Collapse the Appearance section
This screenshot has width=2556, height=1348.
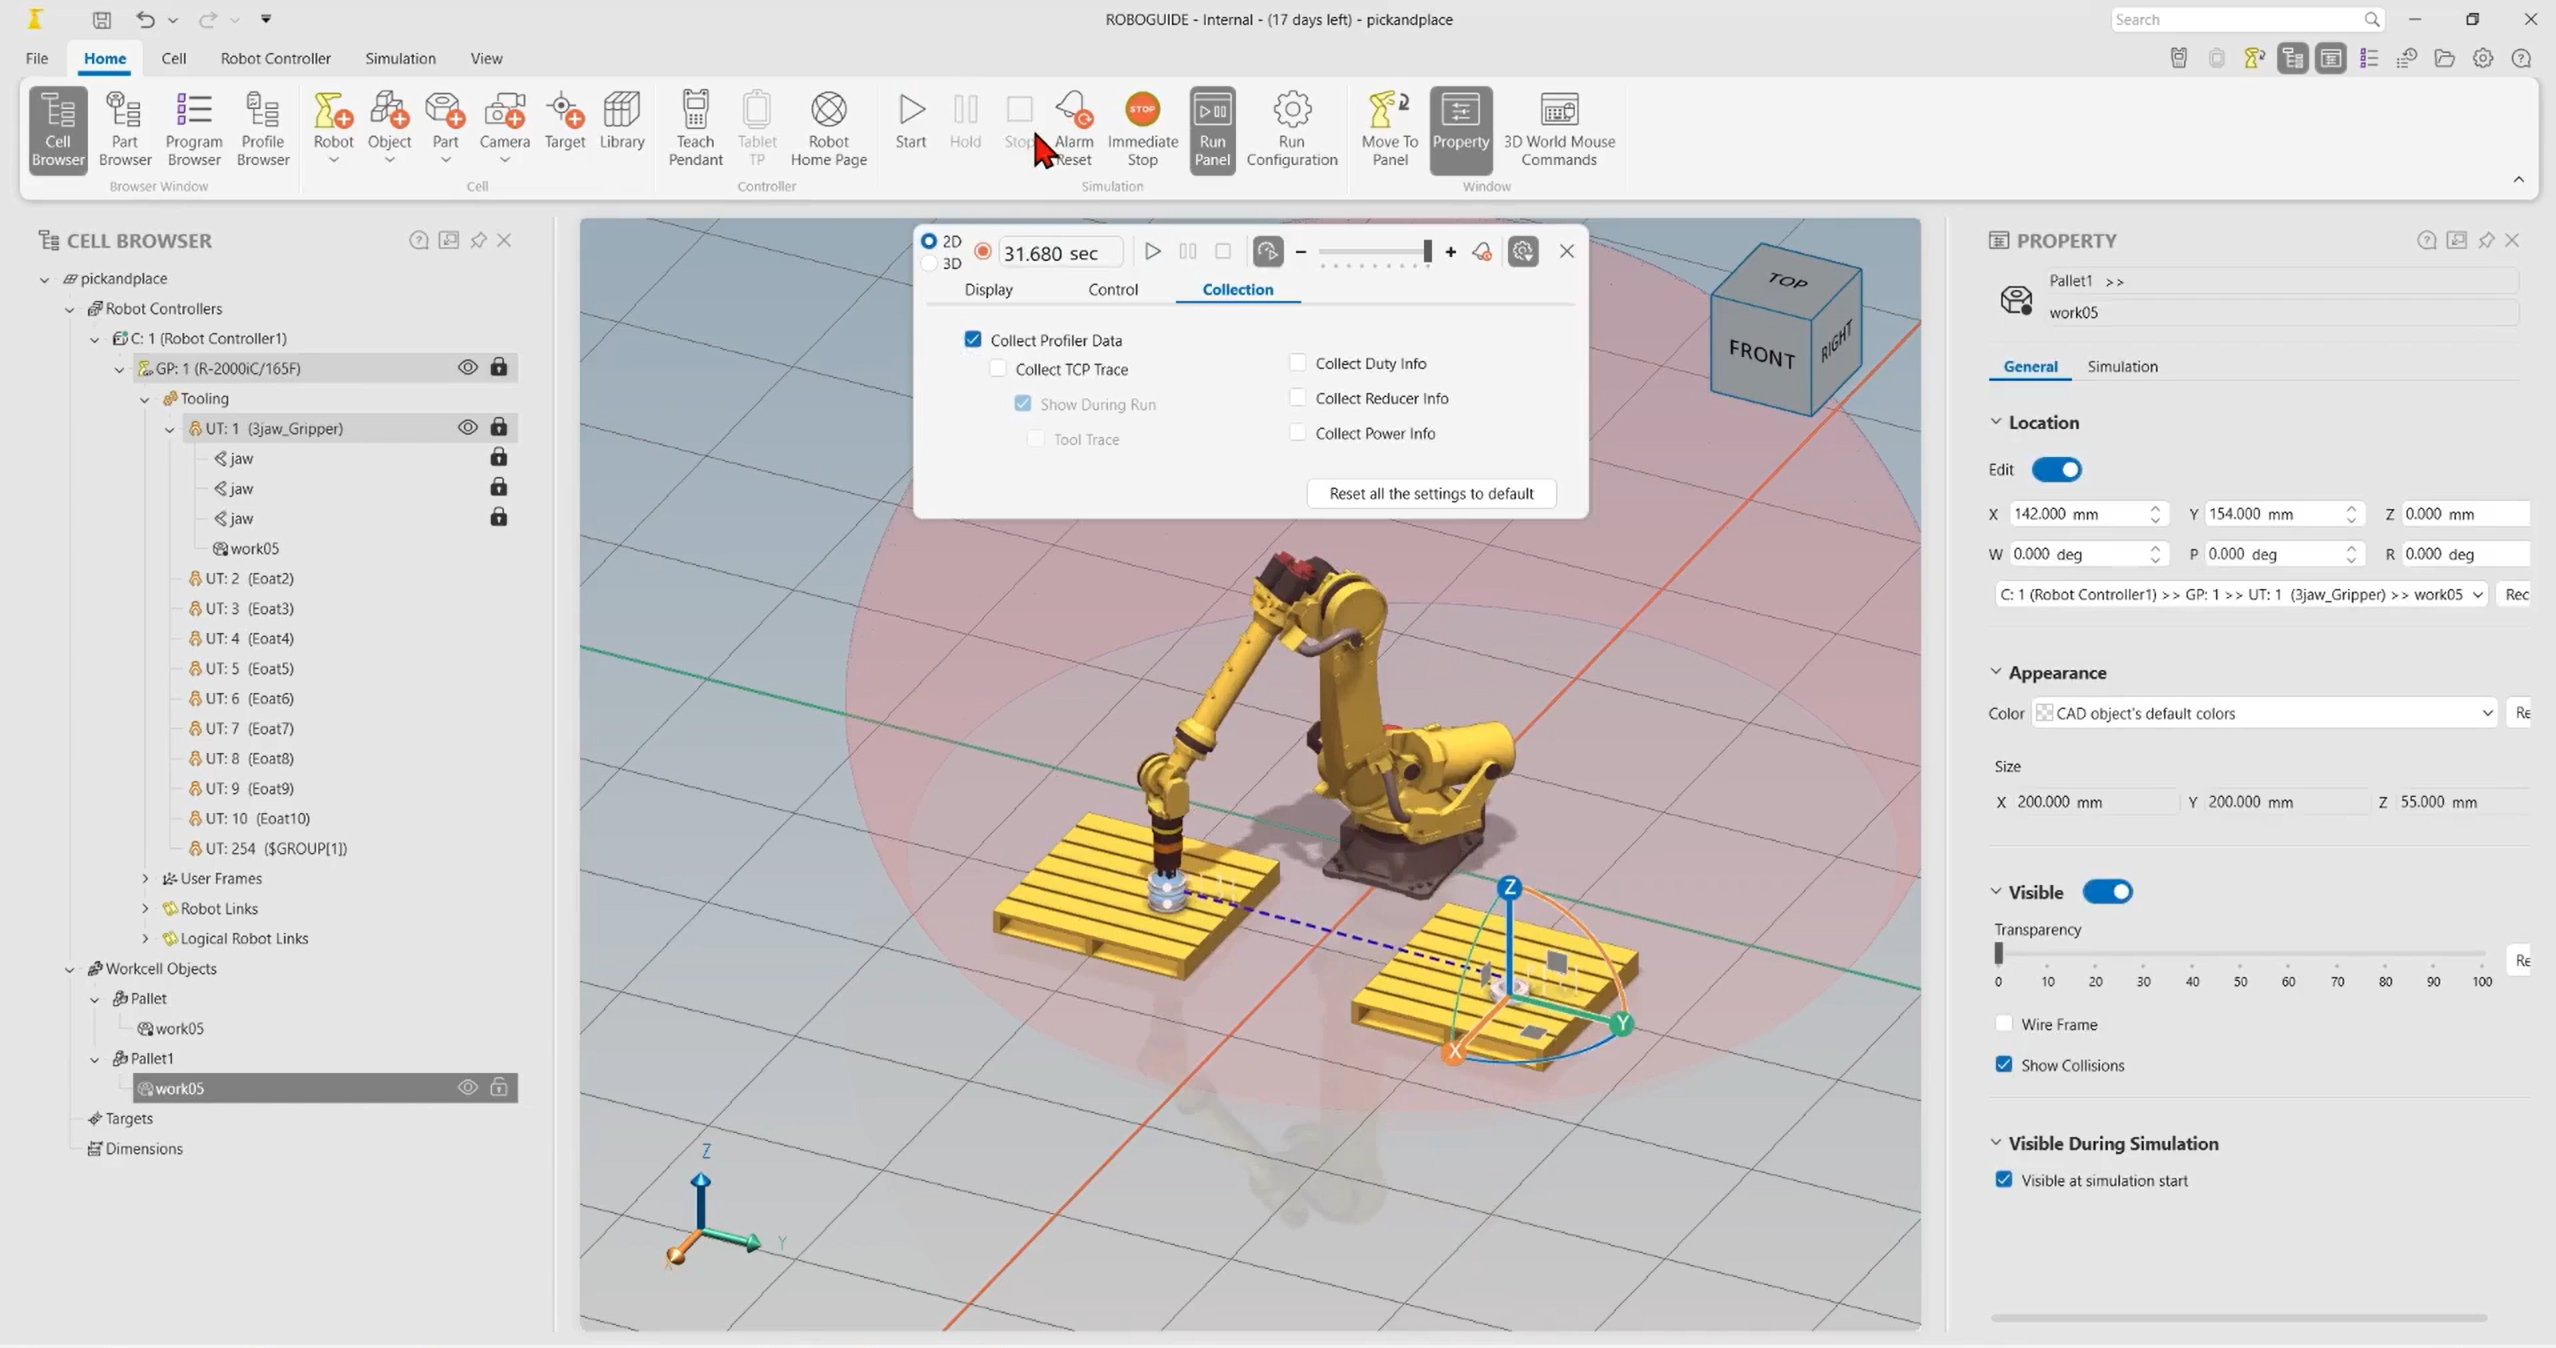point(1996,672)
